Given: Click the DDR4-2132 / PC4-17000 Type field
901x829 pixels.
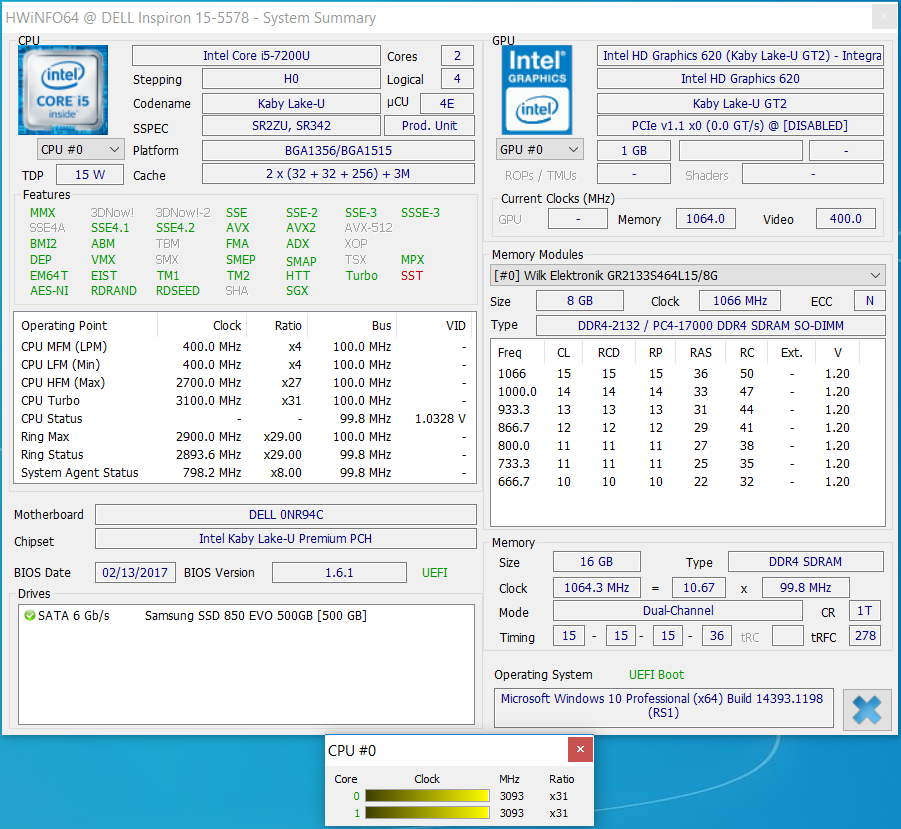Looking at the screenshot, I should point(711,326).
